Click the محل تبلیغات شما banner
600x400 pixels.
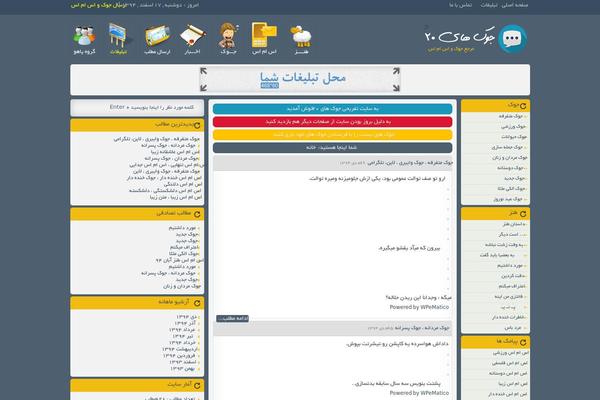tap(300, 79)
